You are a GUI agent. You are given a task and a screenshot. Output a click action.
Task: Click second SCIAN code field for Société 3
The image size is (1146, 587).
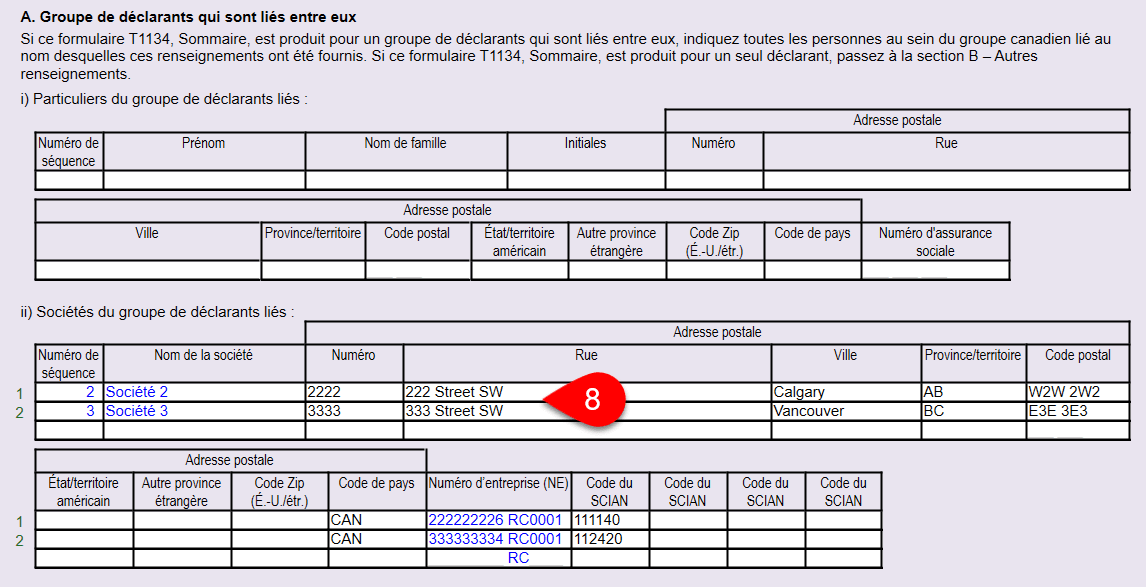(688, 539)
